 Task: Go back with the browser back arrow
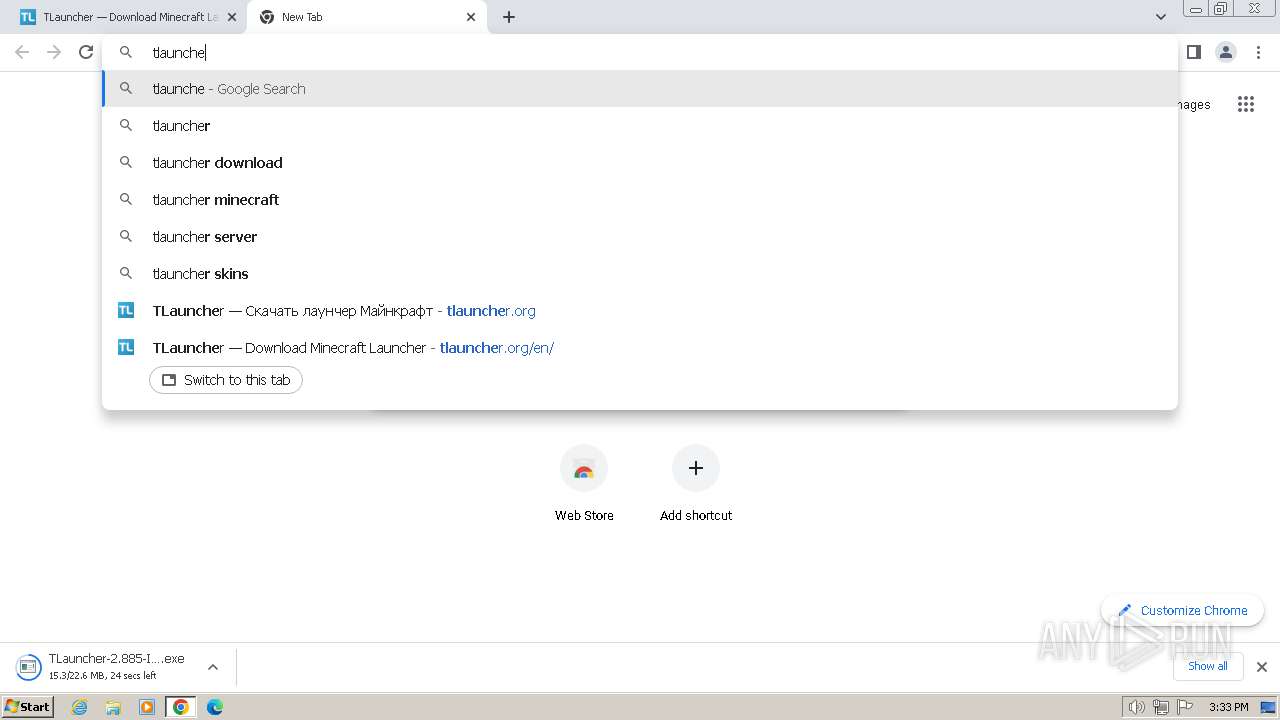(x=22, y=52)
